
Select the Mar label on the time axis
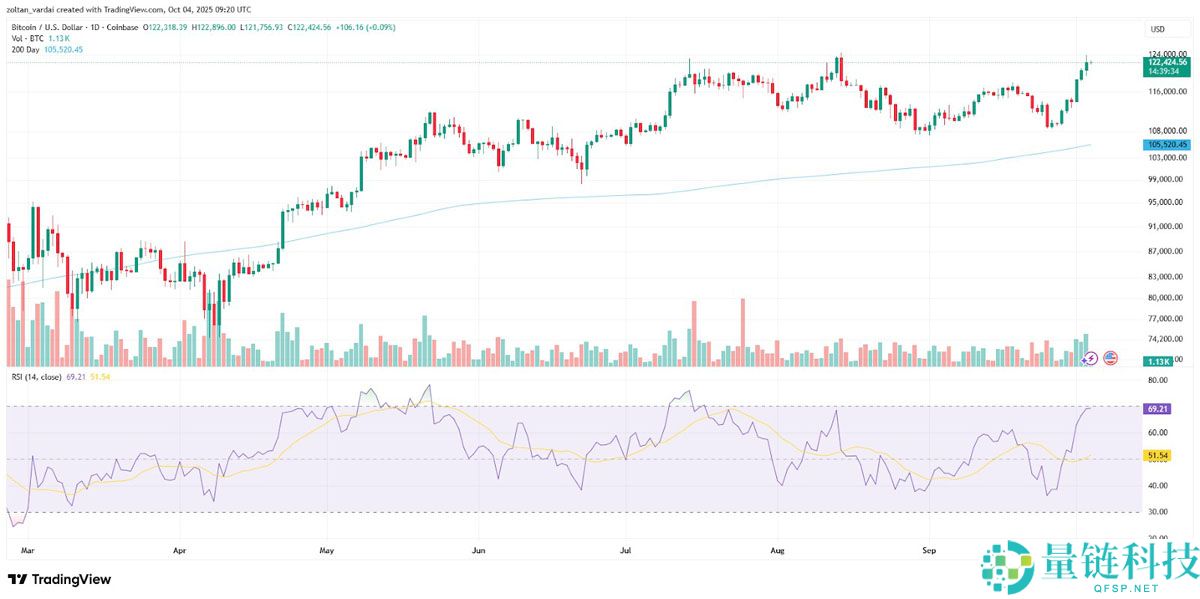27,550
